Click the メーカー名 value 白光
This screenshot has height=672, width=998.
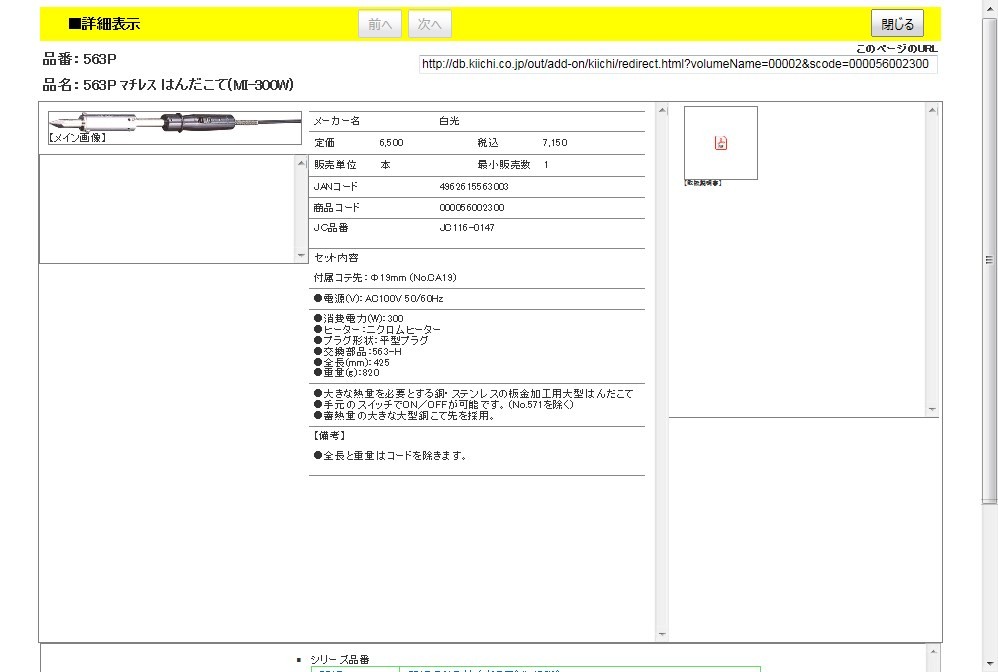[449, 121]
